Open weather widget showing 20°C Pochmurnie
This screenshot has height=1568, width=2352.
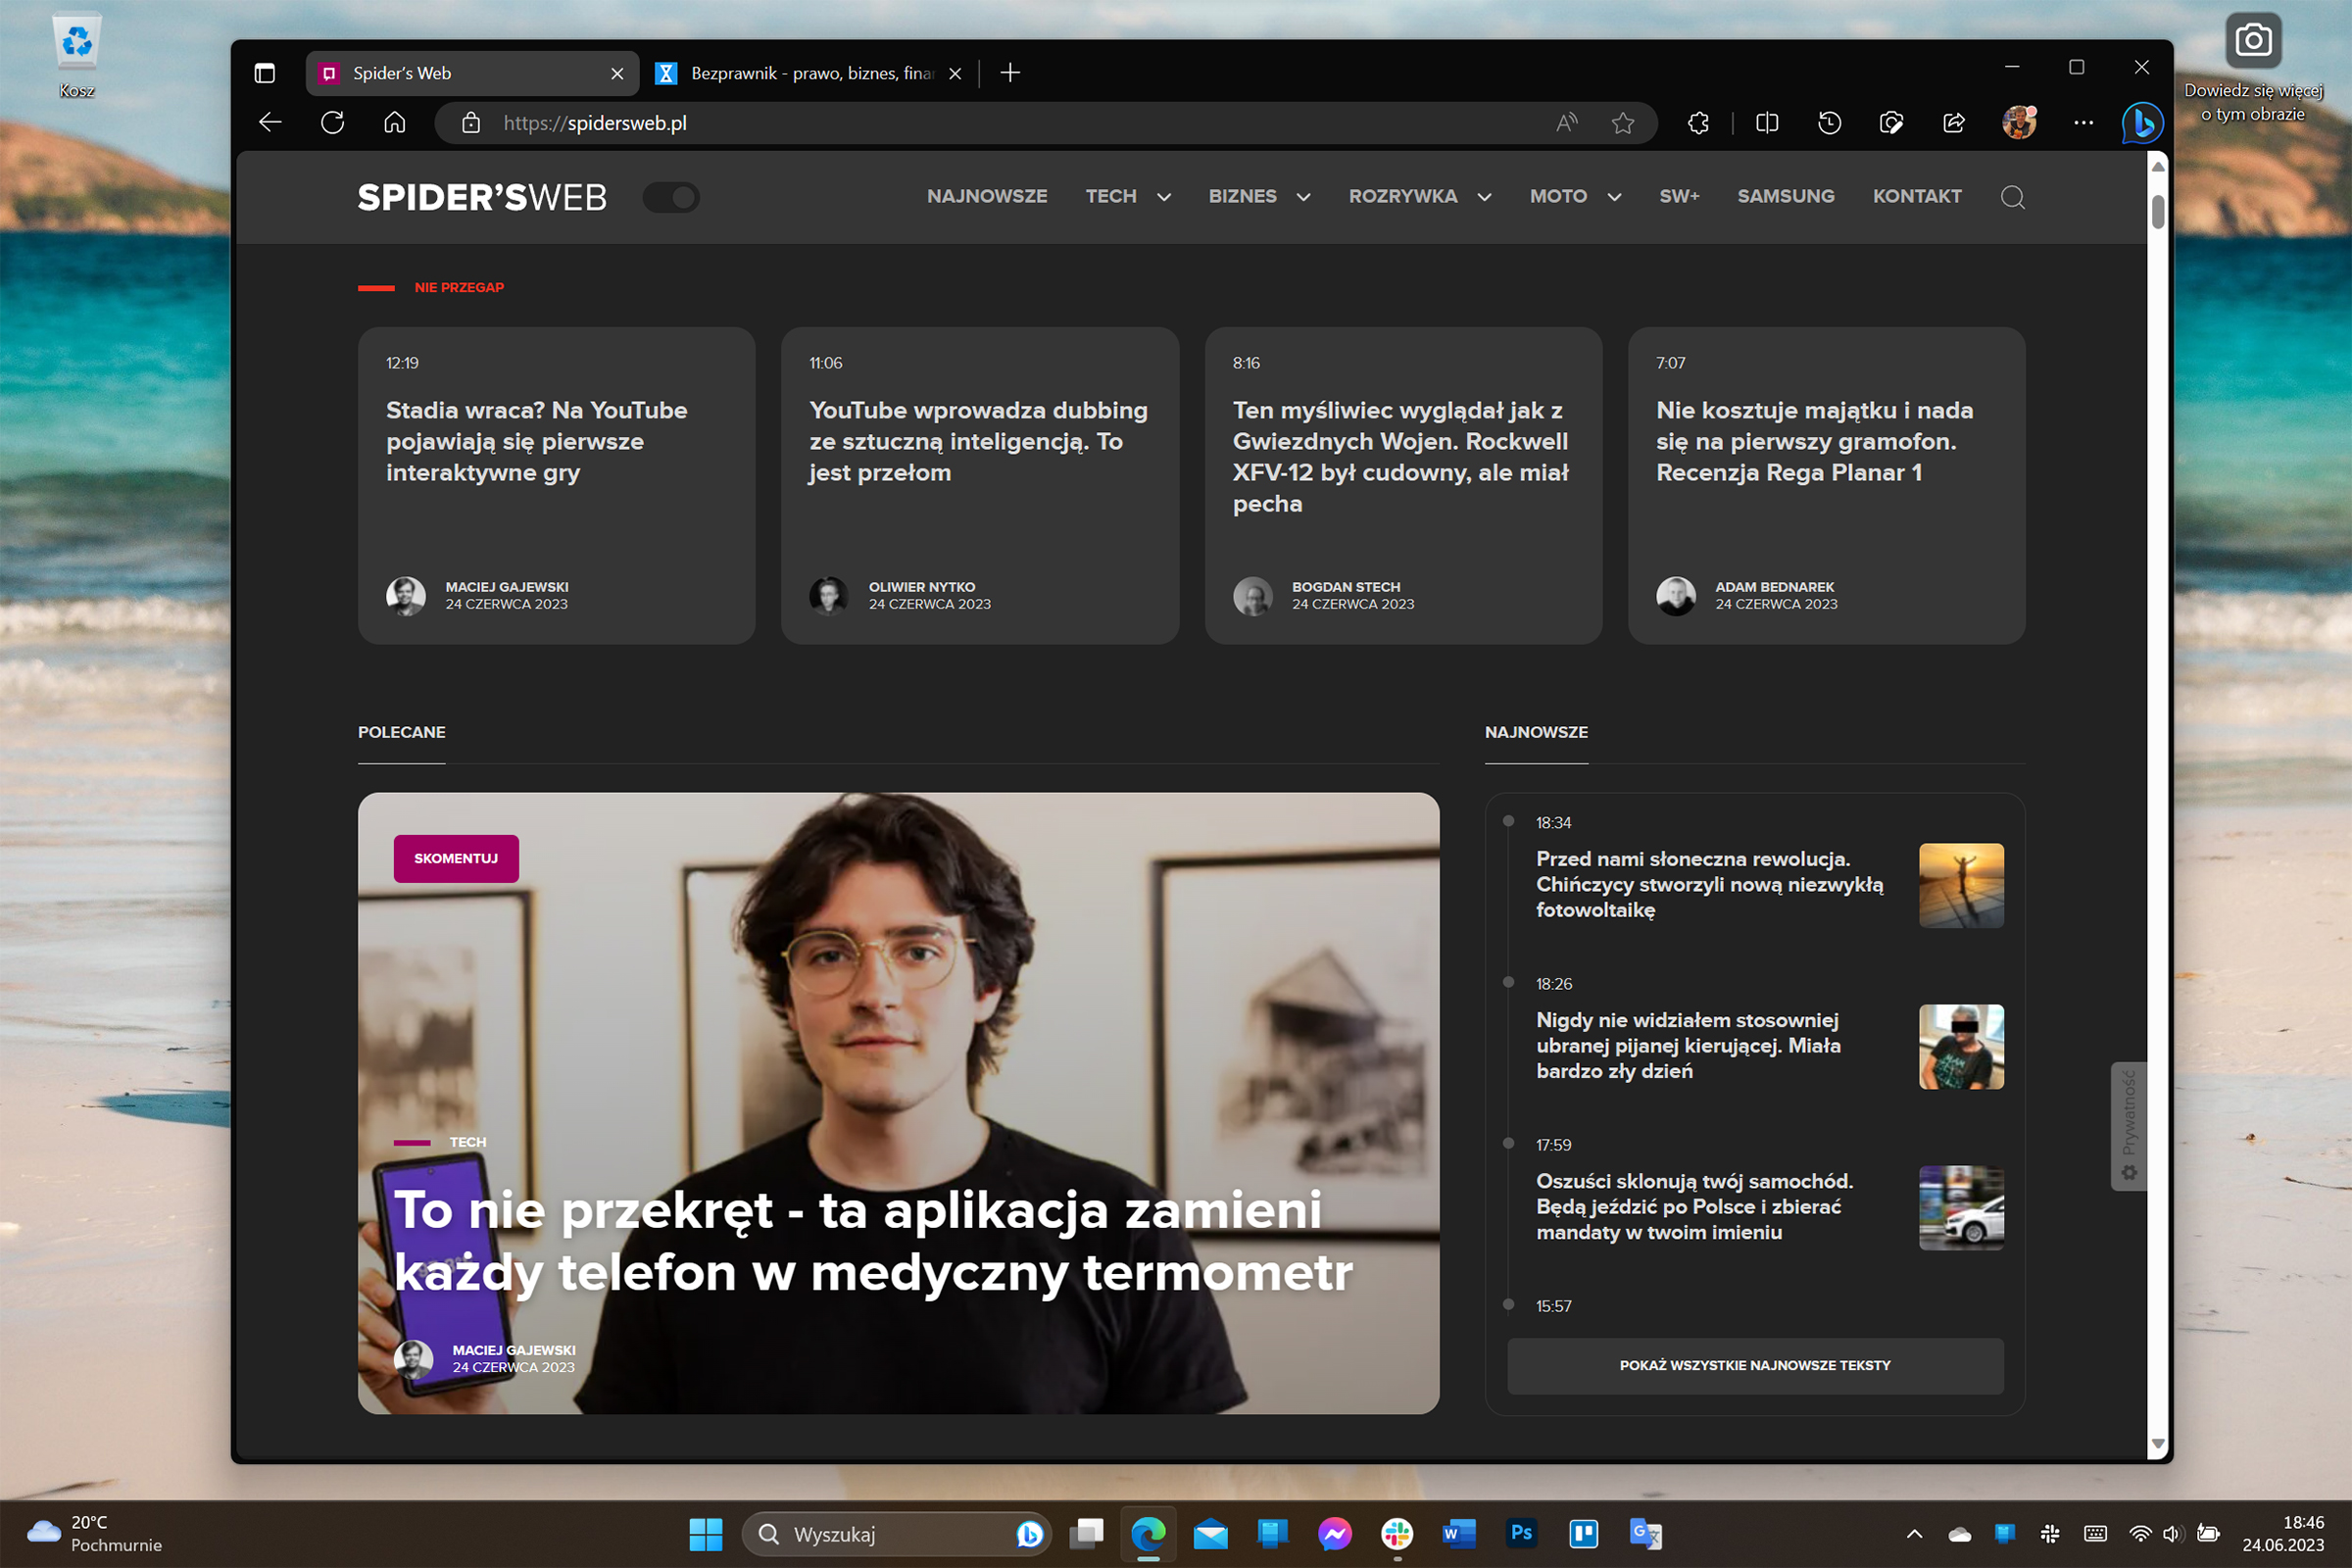point(95,1534)
